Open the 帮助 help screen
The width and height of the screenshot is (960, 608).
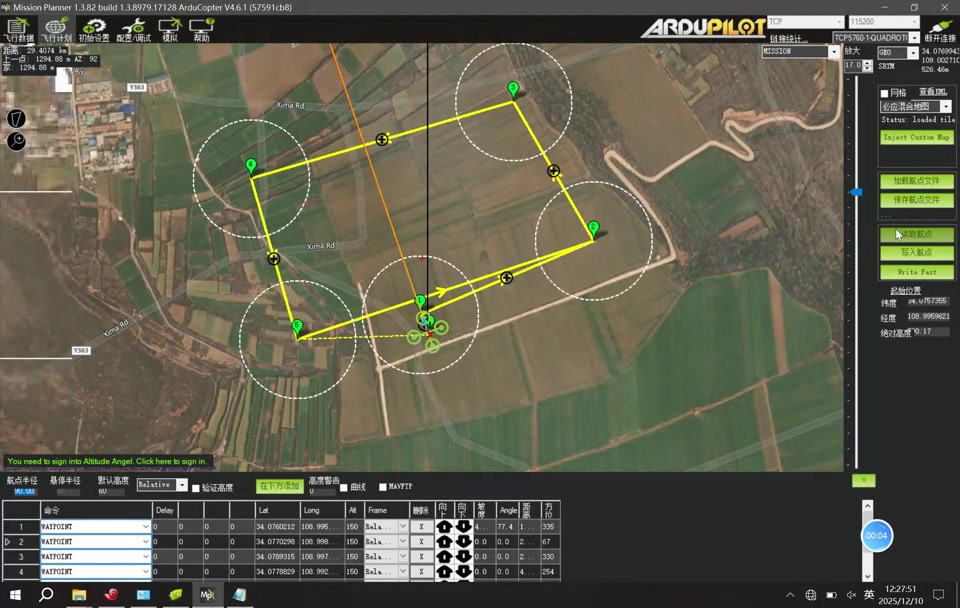click(x=201, y=29)
